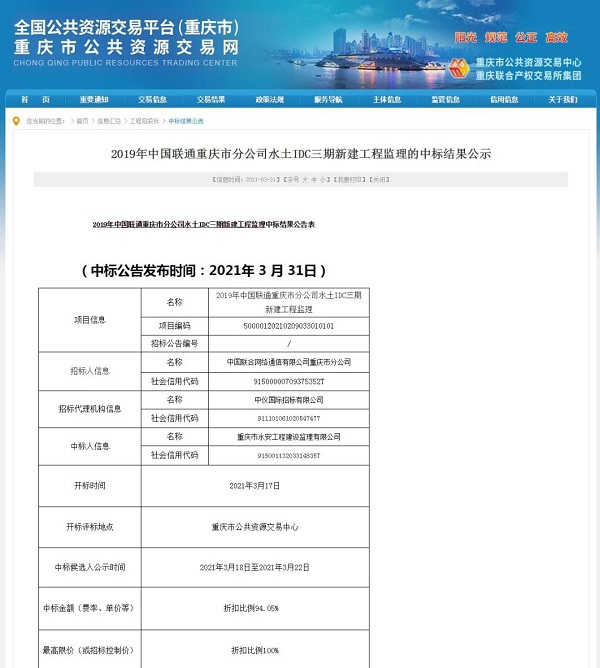Click the bid opening date 2021年3月17日
The height and width of the screenshot is (668, 600).
pos(254,486)
